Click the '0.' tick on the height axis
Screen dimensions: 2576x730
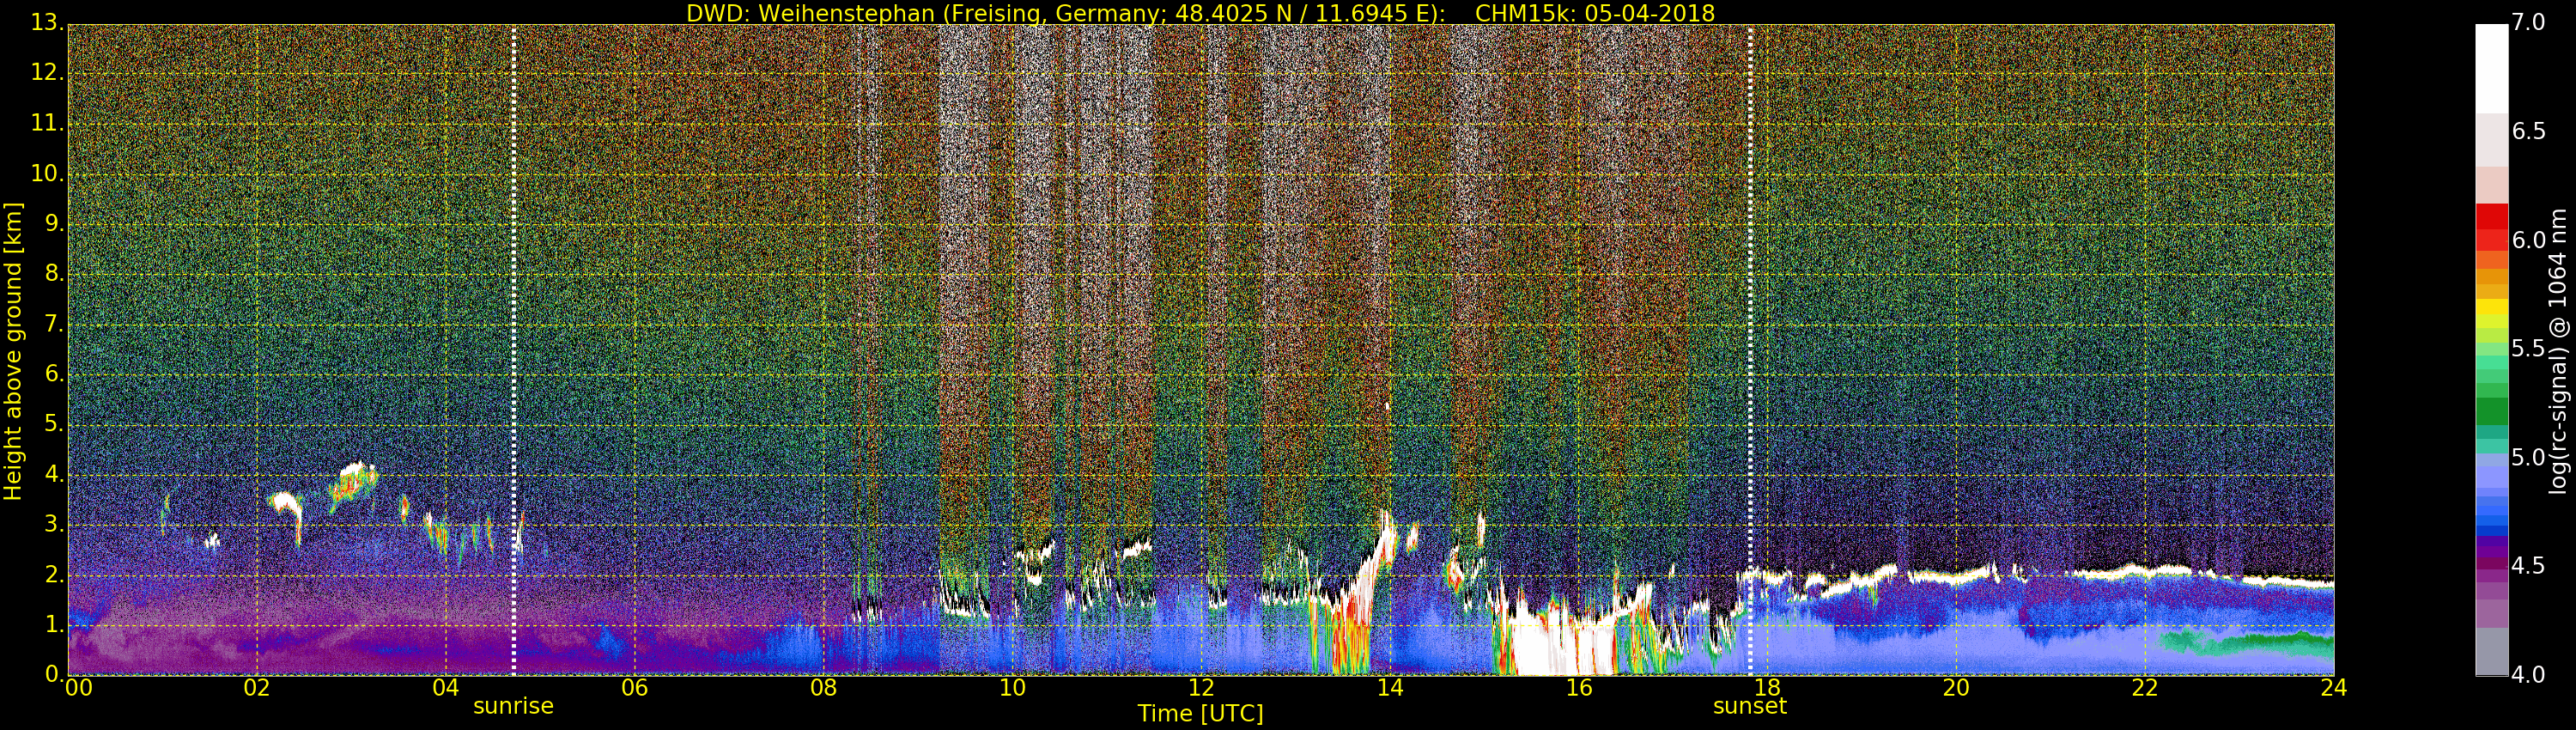point(54,675)
